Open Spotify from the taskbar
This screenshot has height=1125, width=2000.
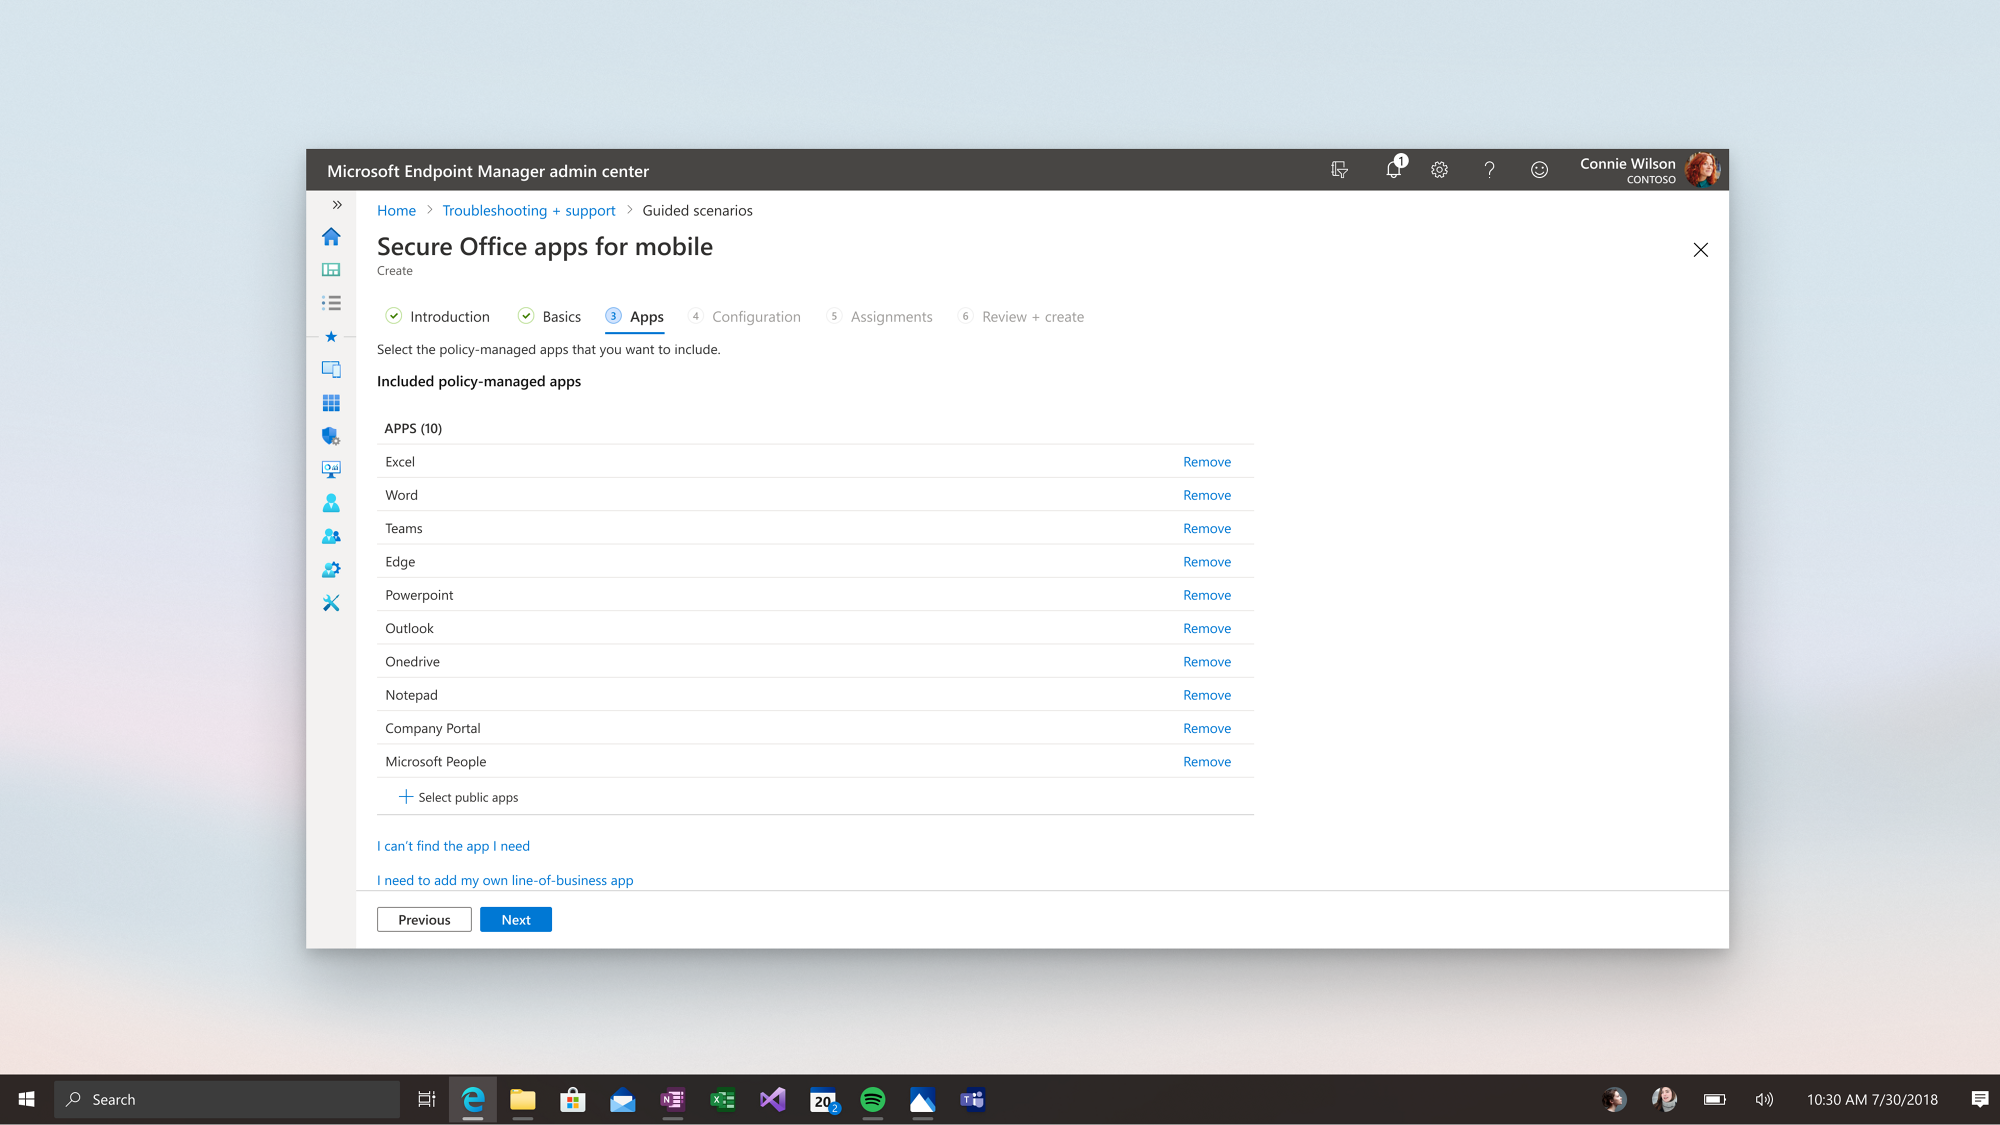[873, 1100]
